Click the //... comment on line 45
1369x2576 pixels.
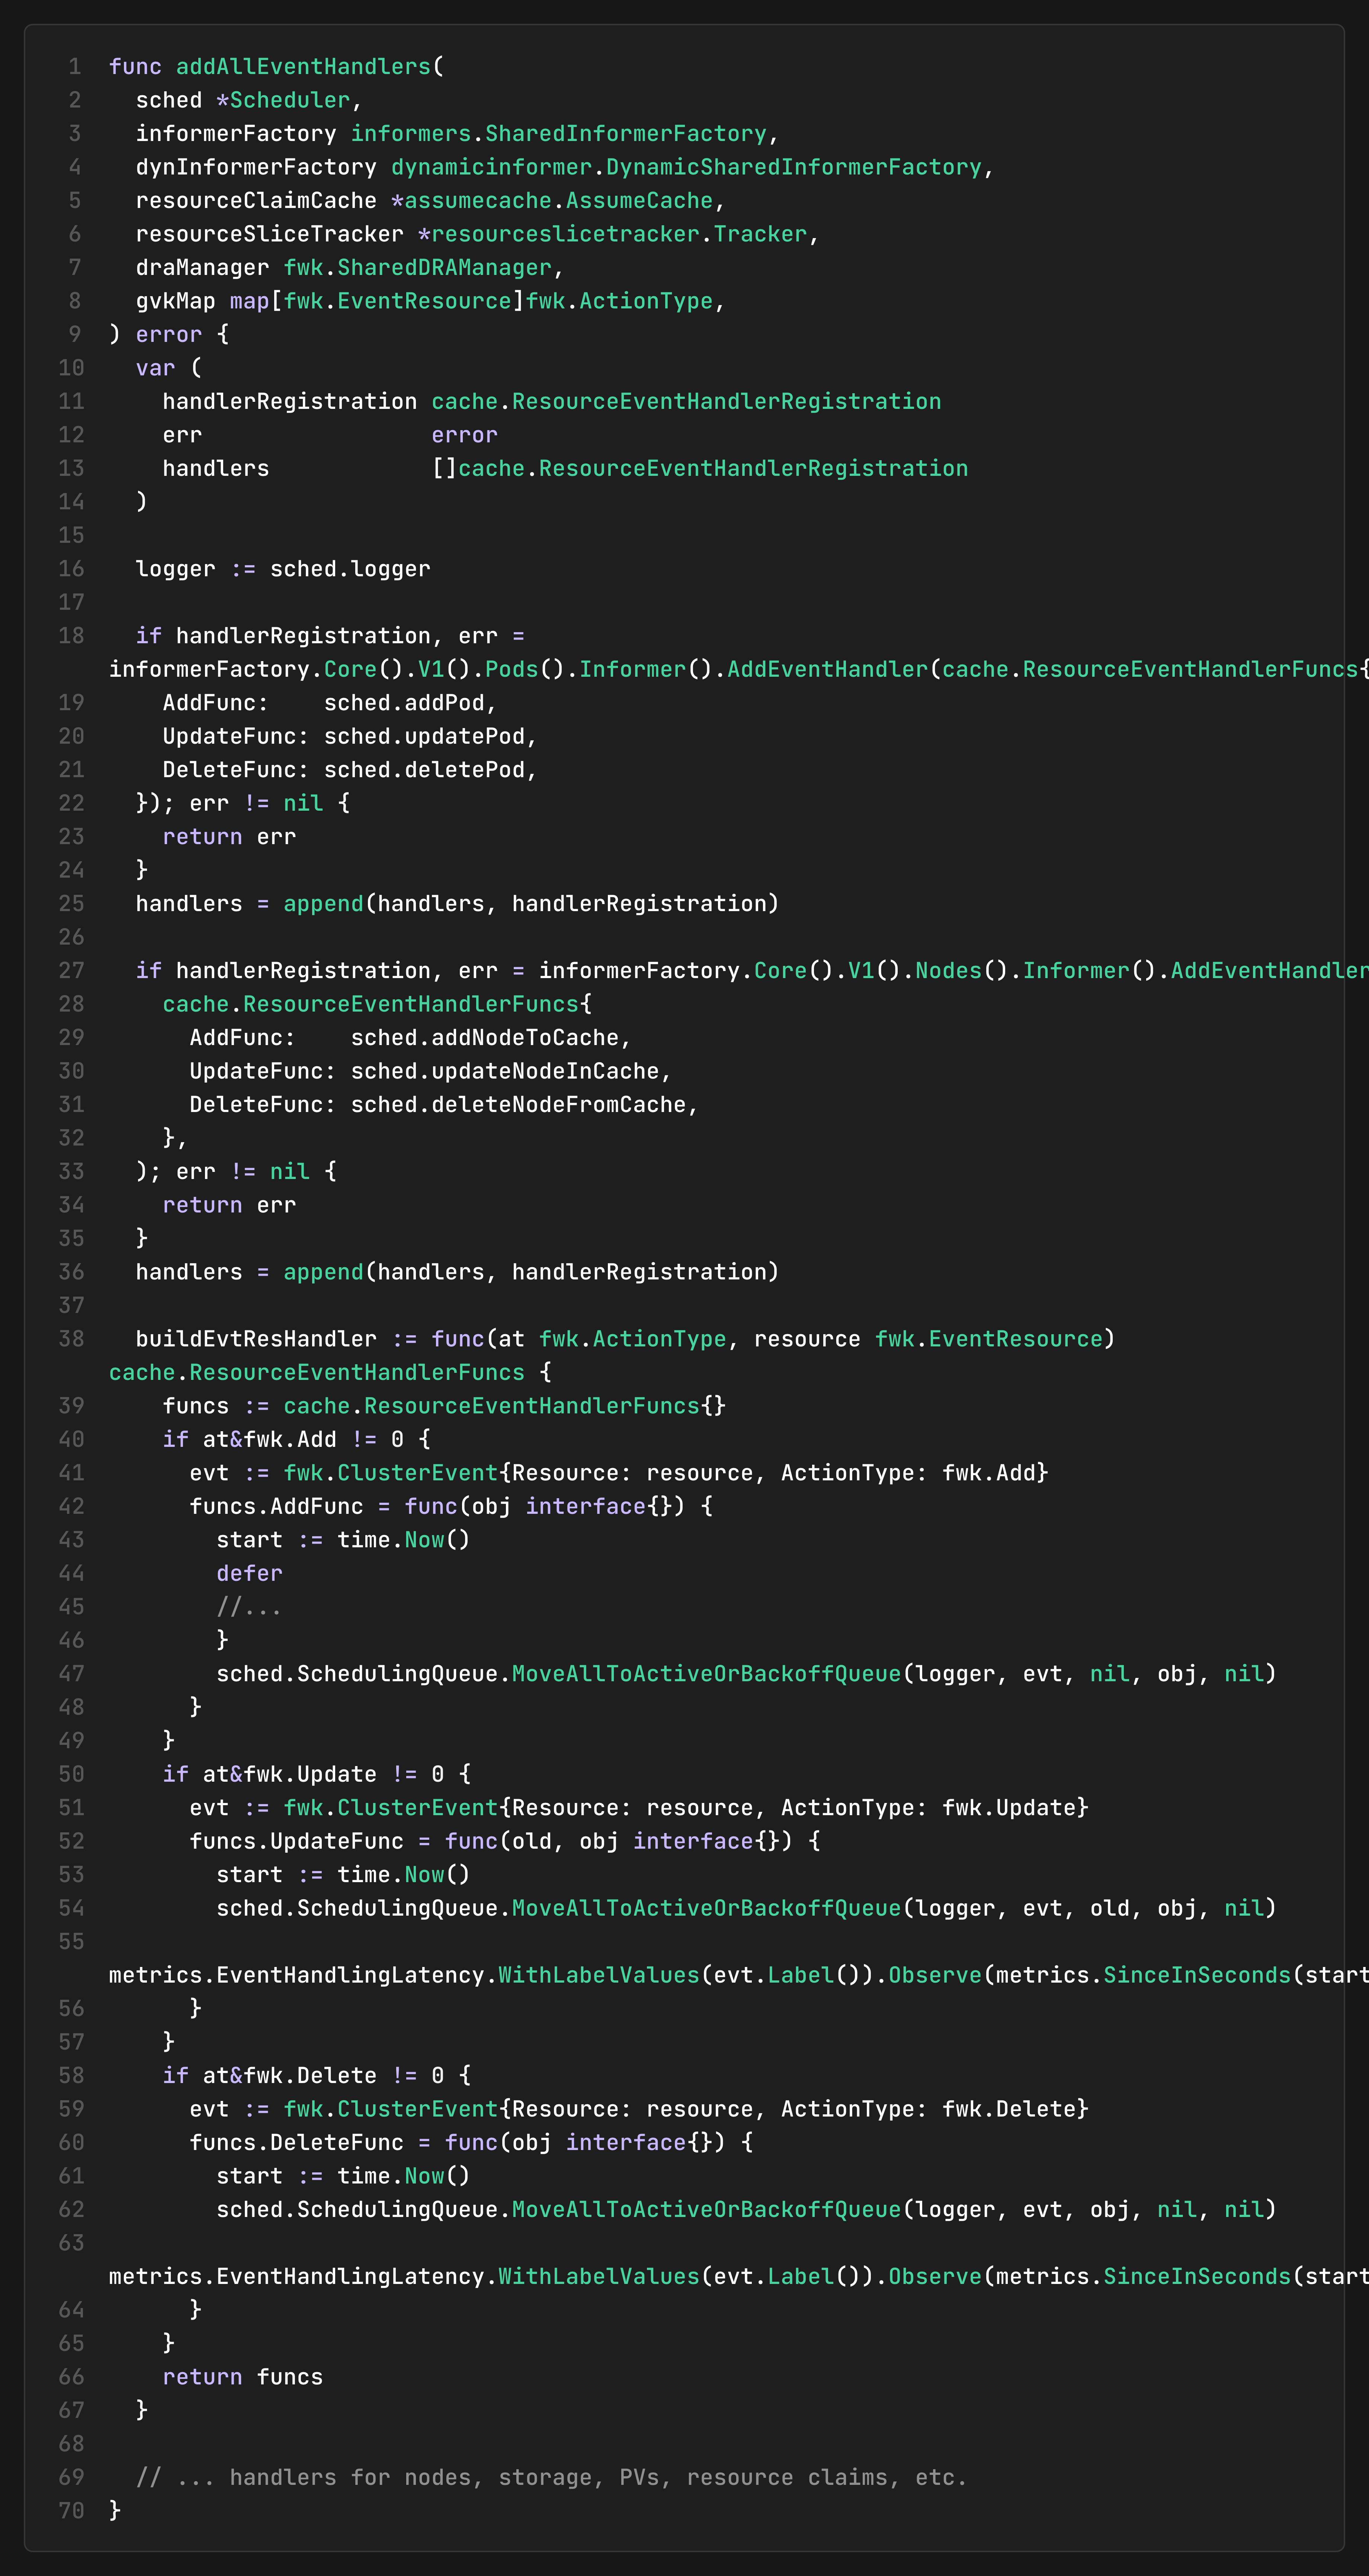249,1607
